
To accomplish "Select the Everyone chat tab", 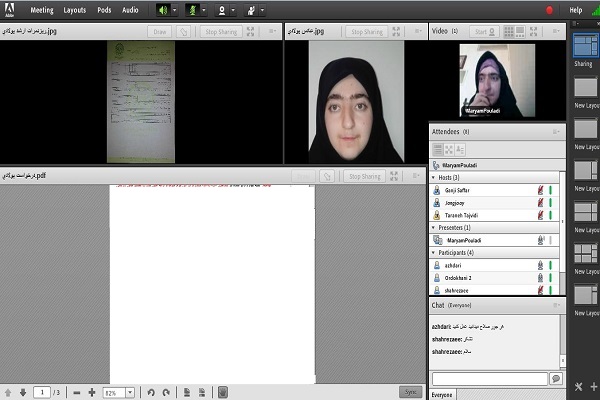I will click(x=442, y=395).
